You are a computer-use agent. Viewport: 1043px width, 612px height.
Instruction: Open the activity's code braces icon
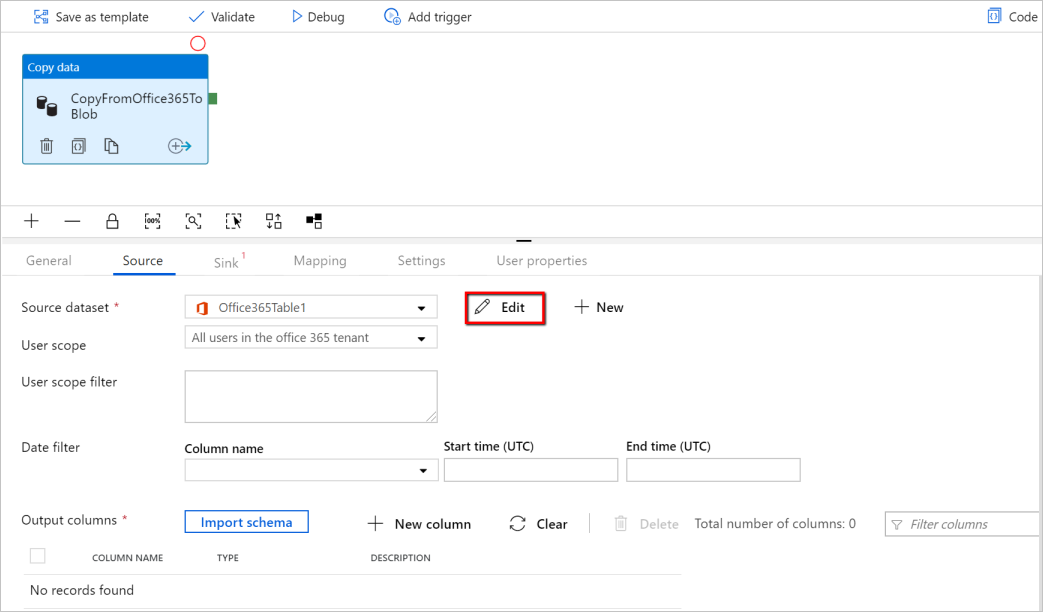coord(78,145)
